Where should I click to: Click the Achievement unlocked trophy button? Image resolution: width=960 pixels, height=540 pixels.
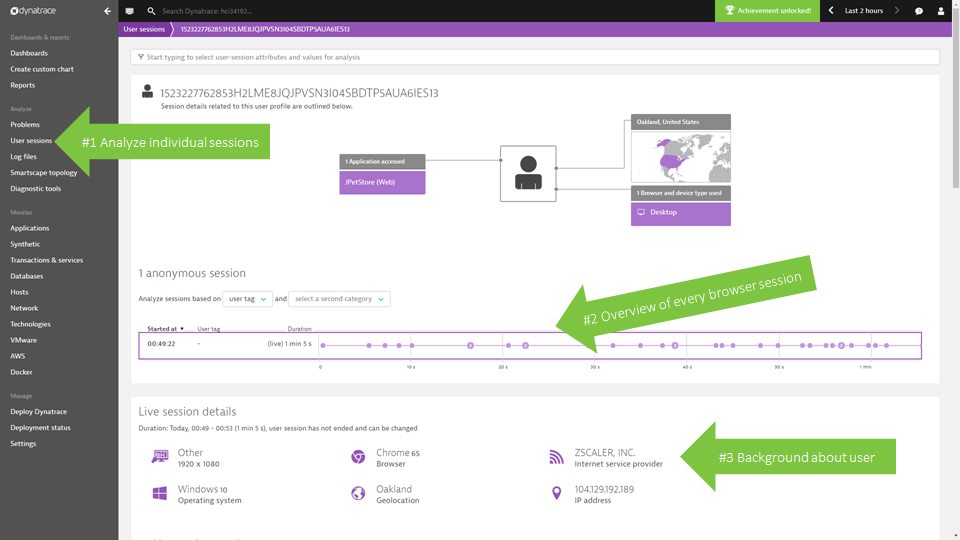point(767,11)
